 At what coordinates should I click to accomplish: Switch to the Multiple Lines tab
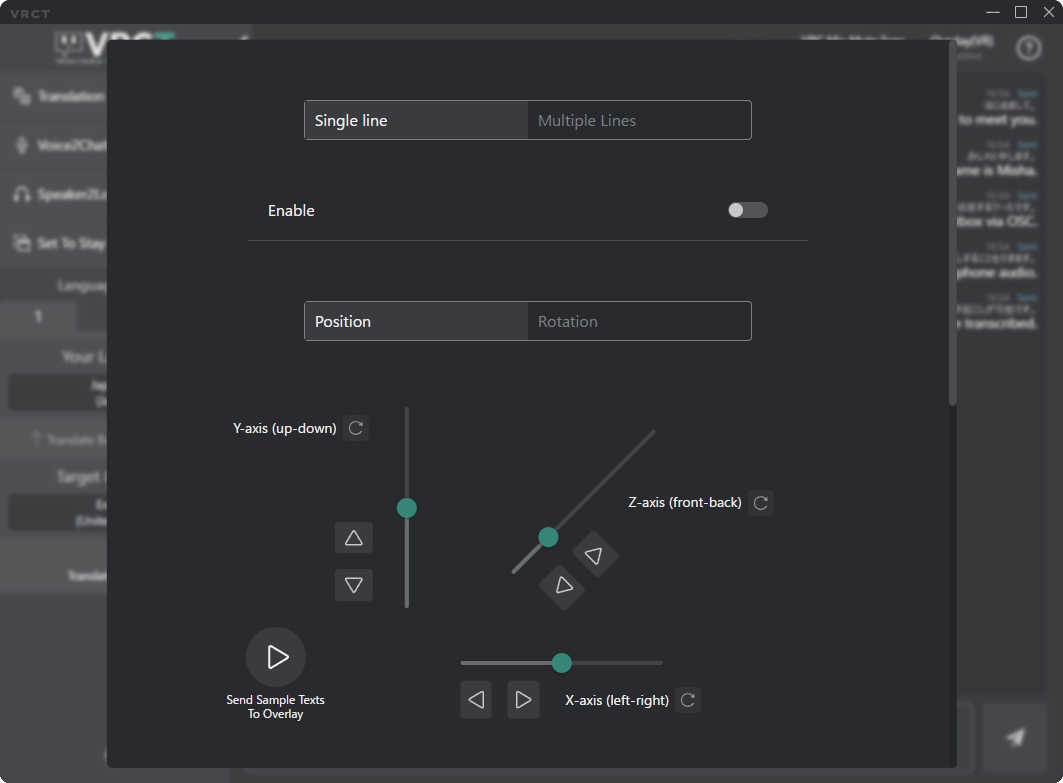point(637,120)
